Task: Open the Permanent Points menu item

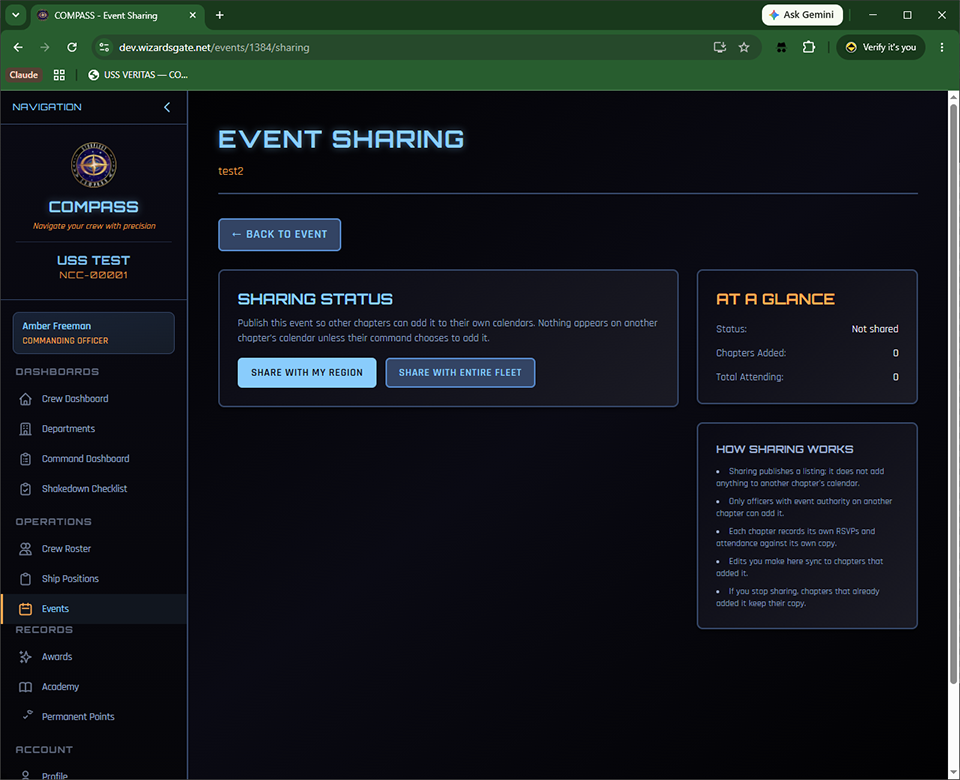Action: [x=94, y=716]
